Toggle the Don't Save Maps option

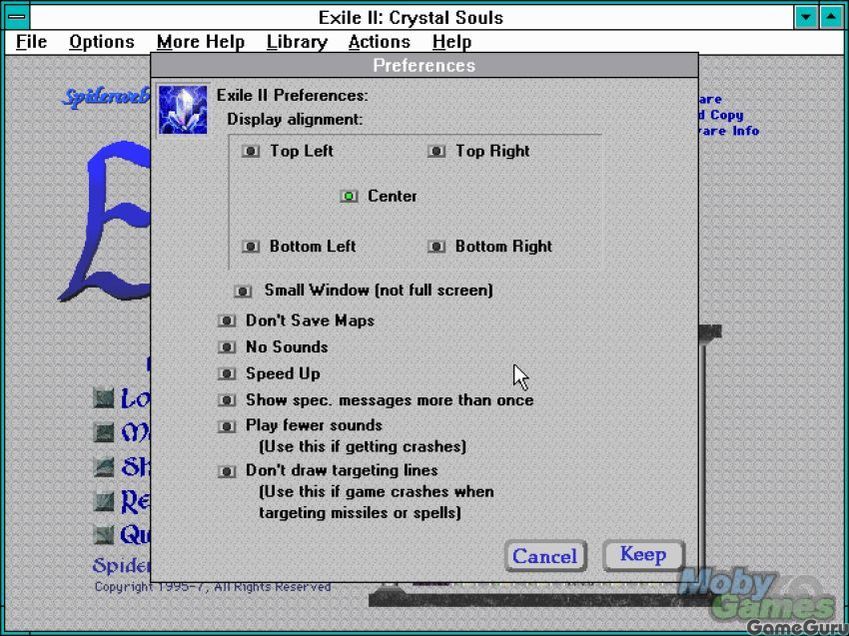point(226,321)
